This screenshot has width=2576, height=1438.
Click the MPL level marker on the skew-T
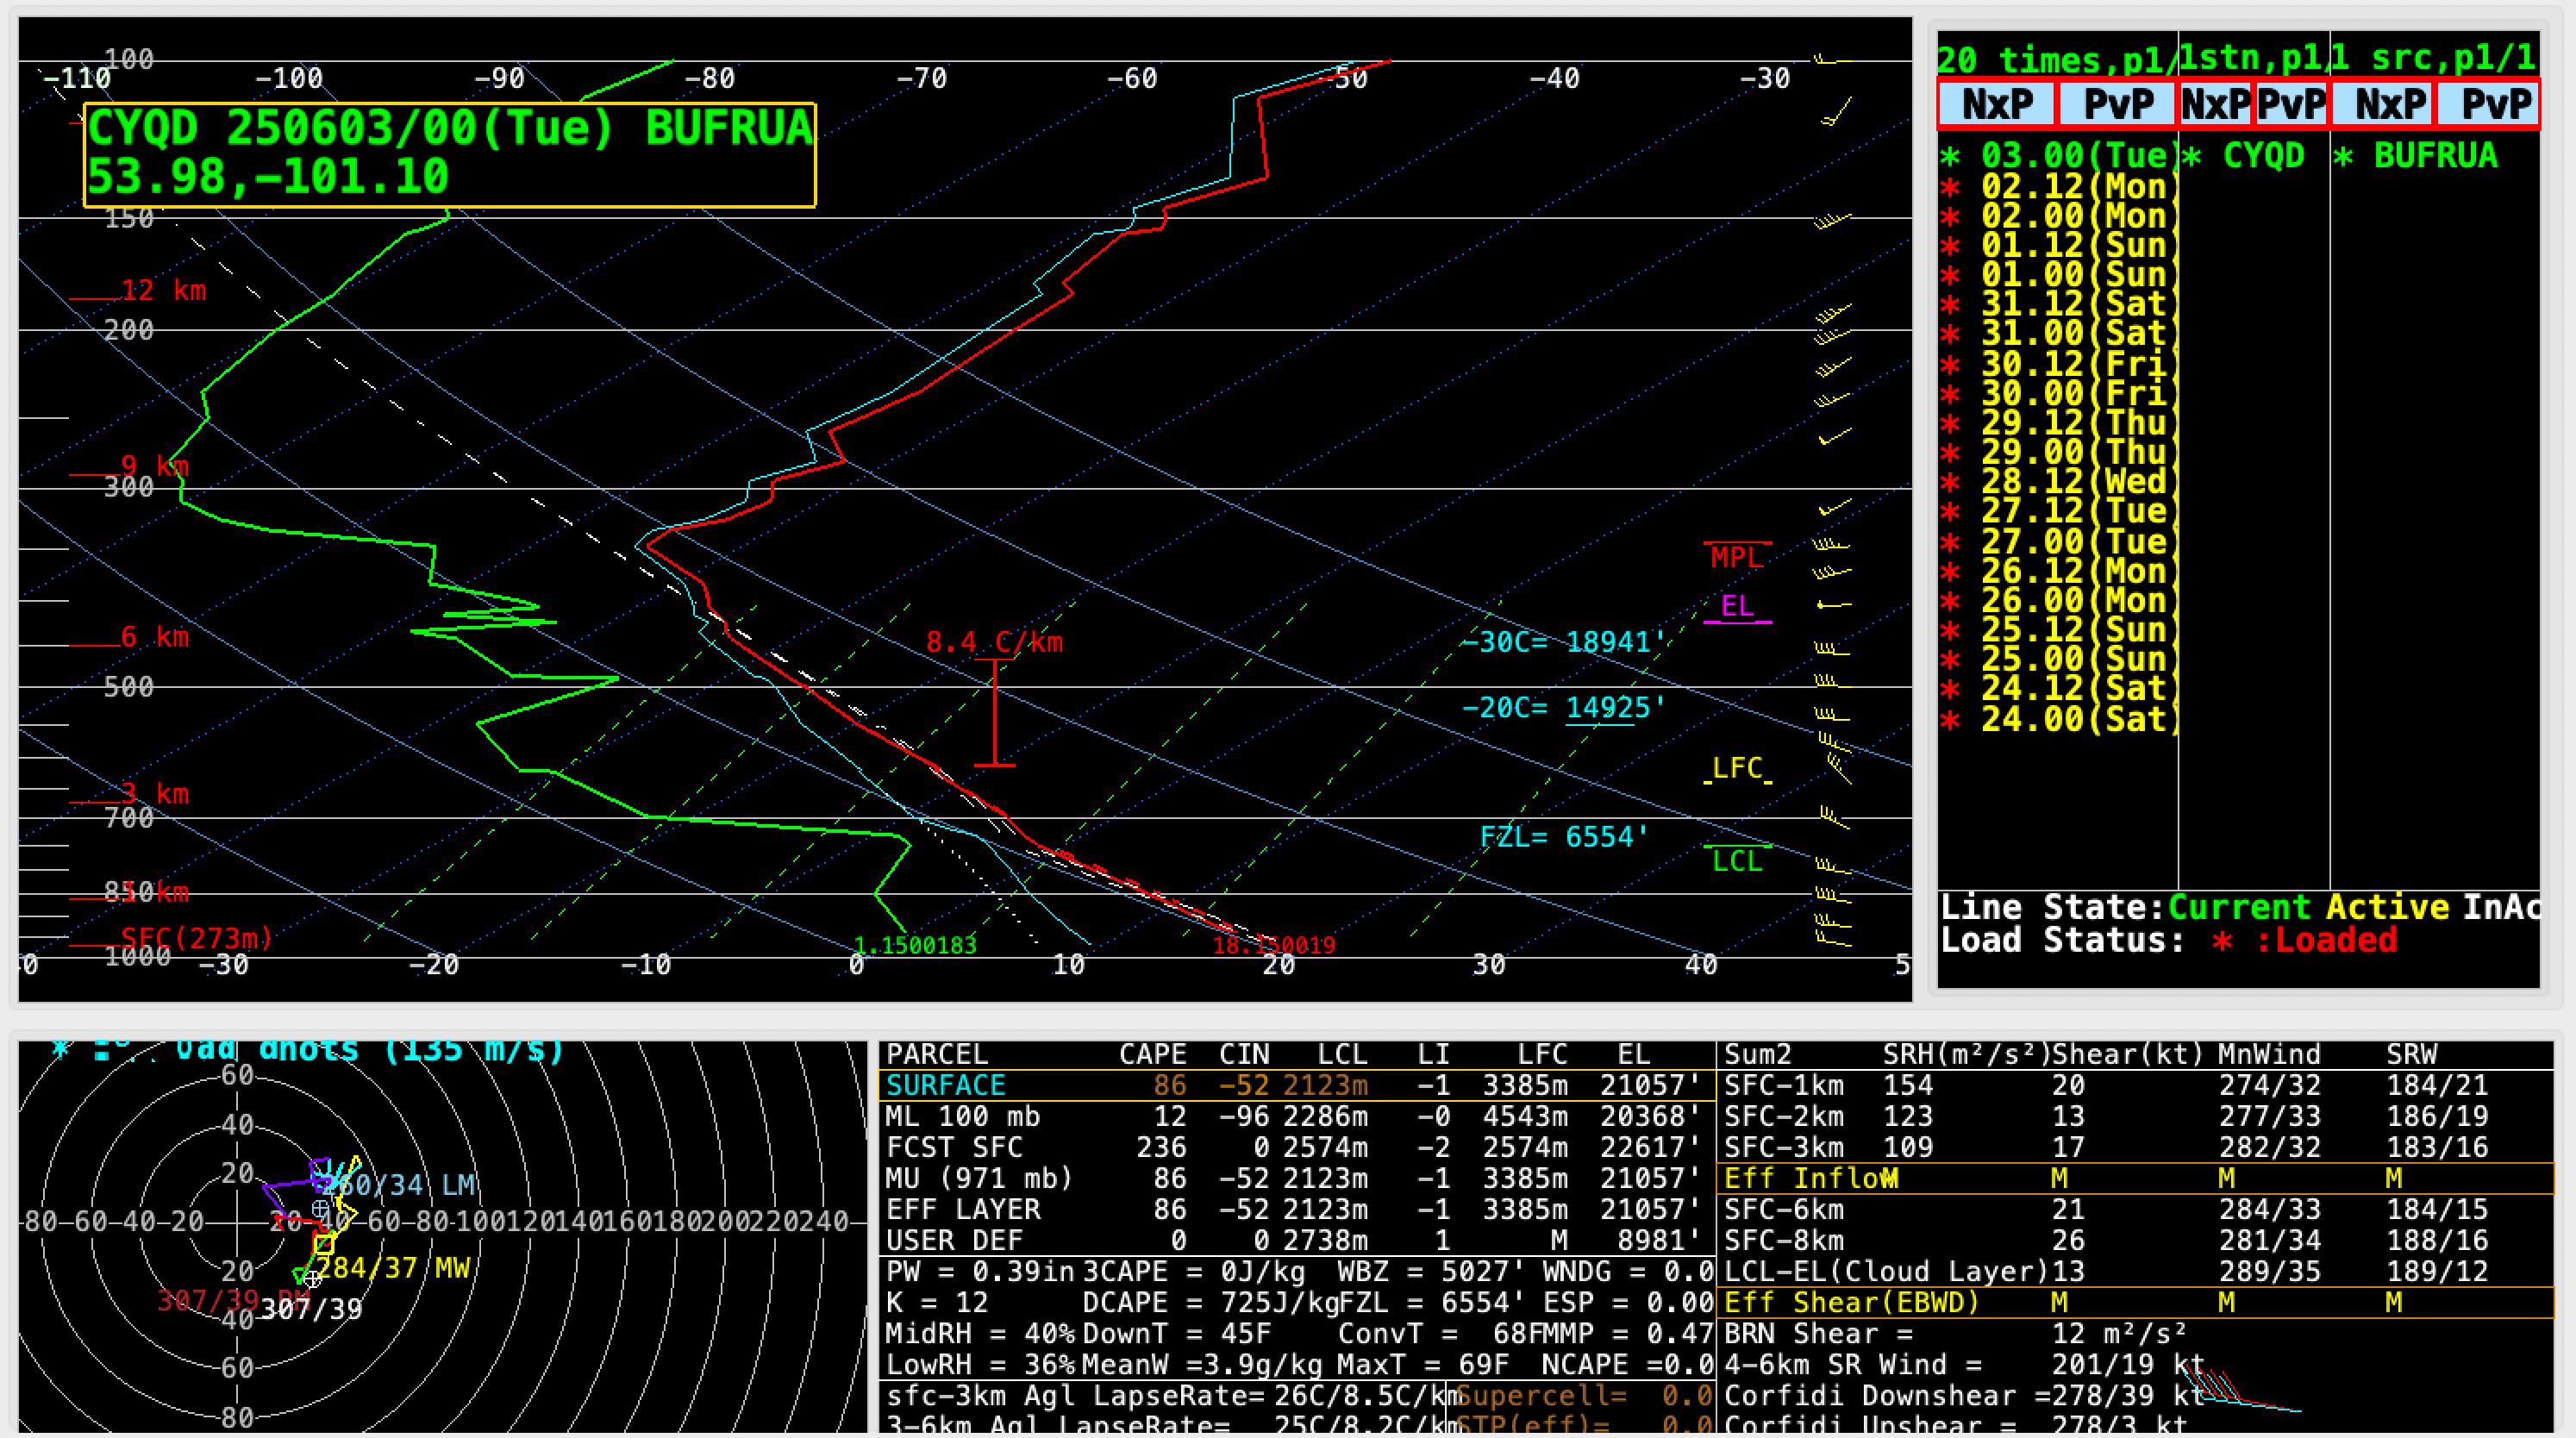[x=1737, y=557]
